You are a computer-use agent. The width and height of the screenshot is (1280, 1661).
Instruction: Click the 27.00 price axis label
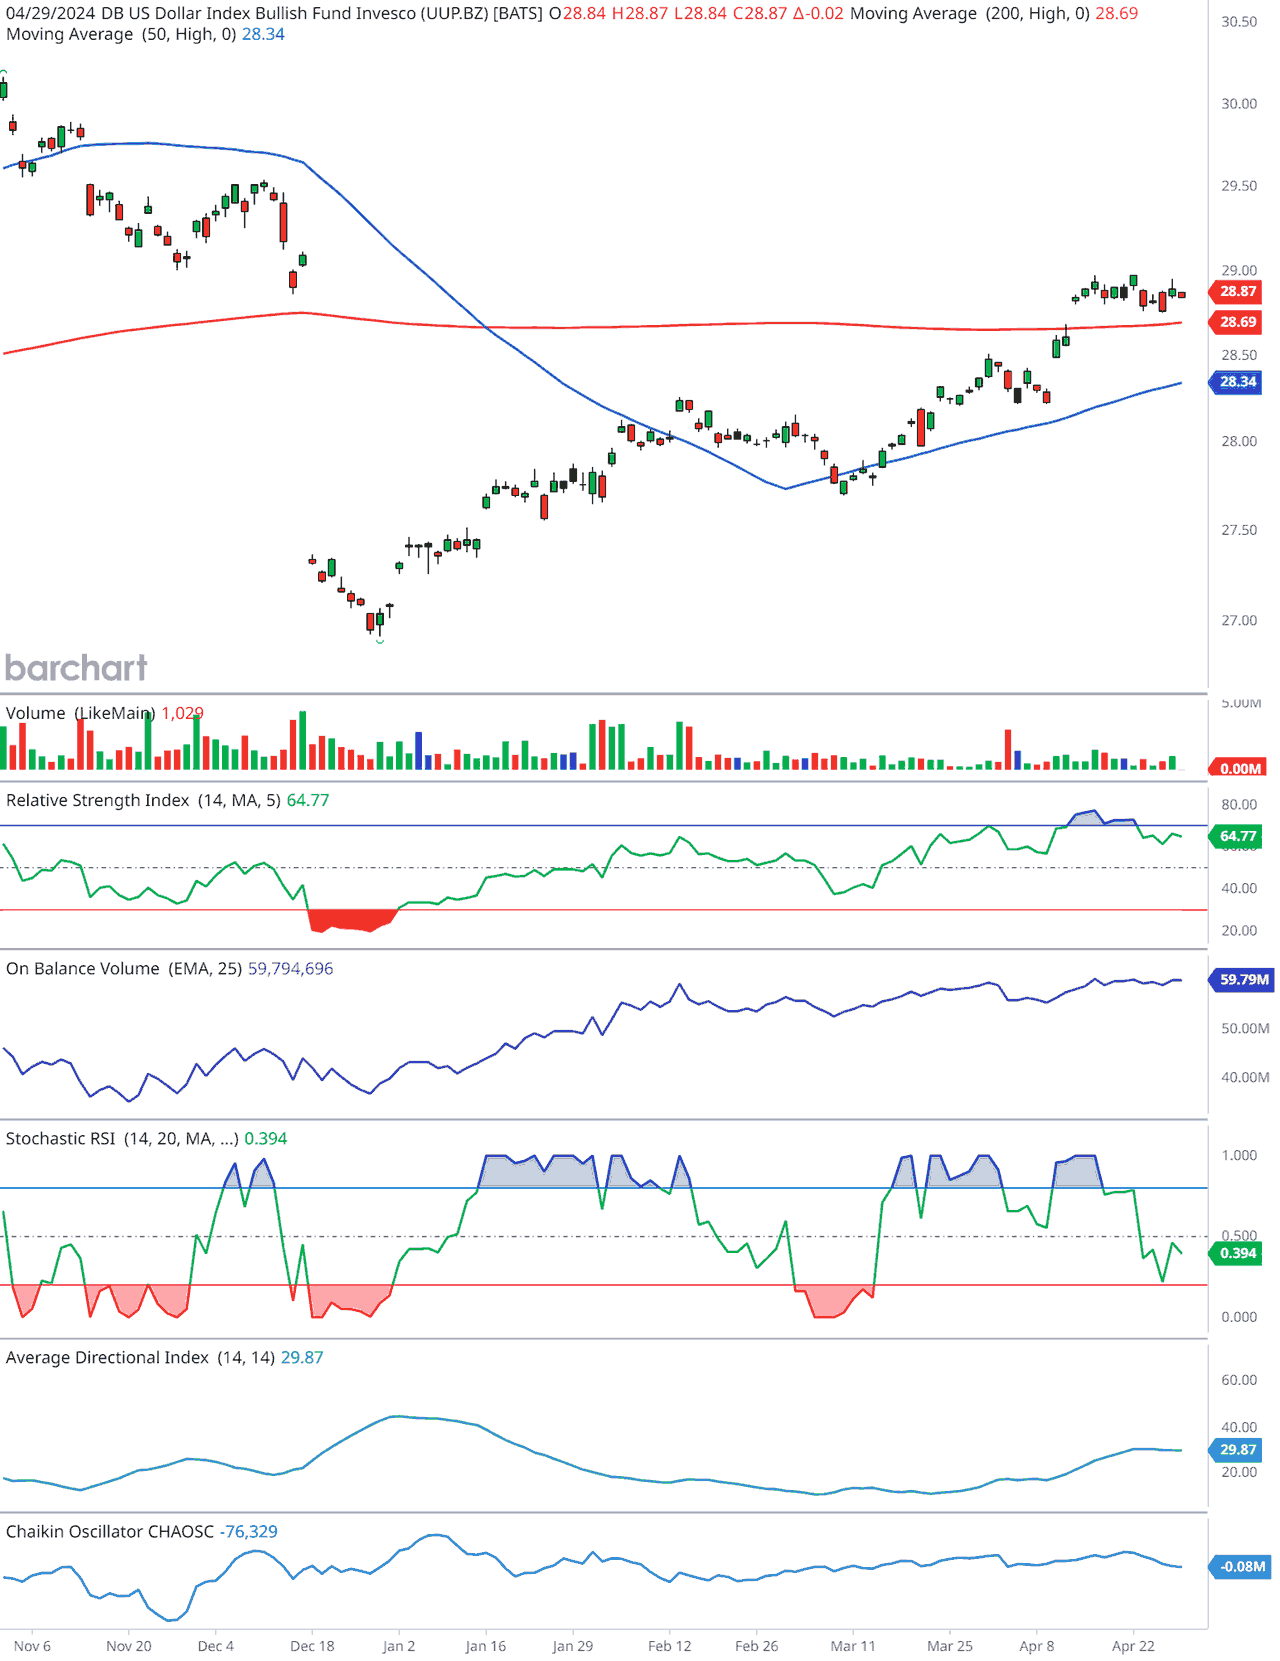(x=1239, y=620)
